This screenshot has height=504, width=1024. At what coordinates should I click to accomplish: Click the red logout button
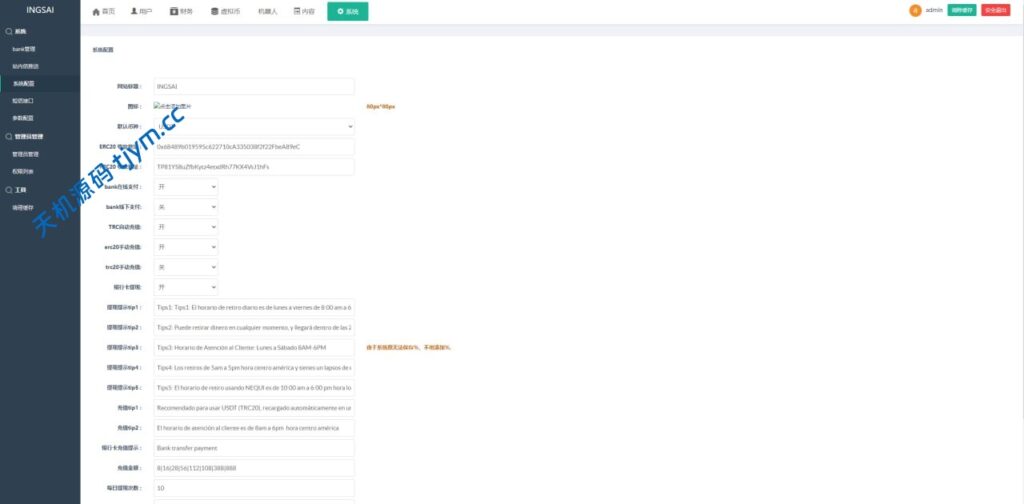click(x=995, y=10)
